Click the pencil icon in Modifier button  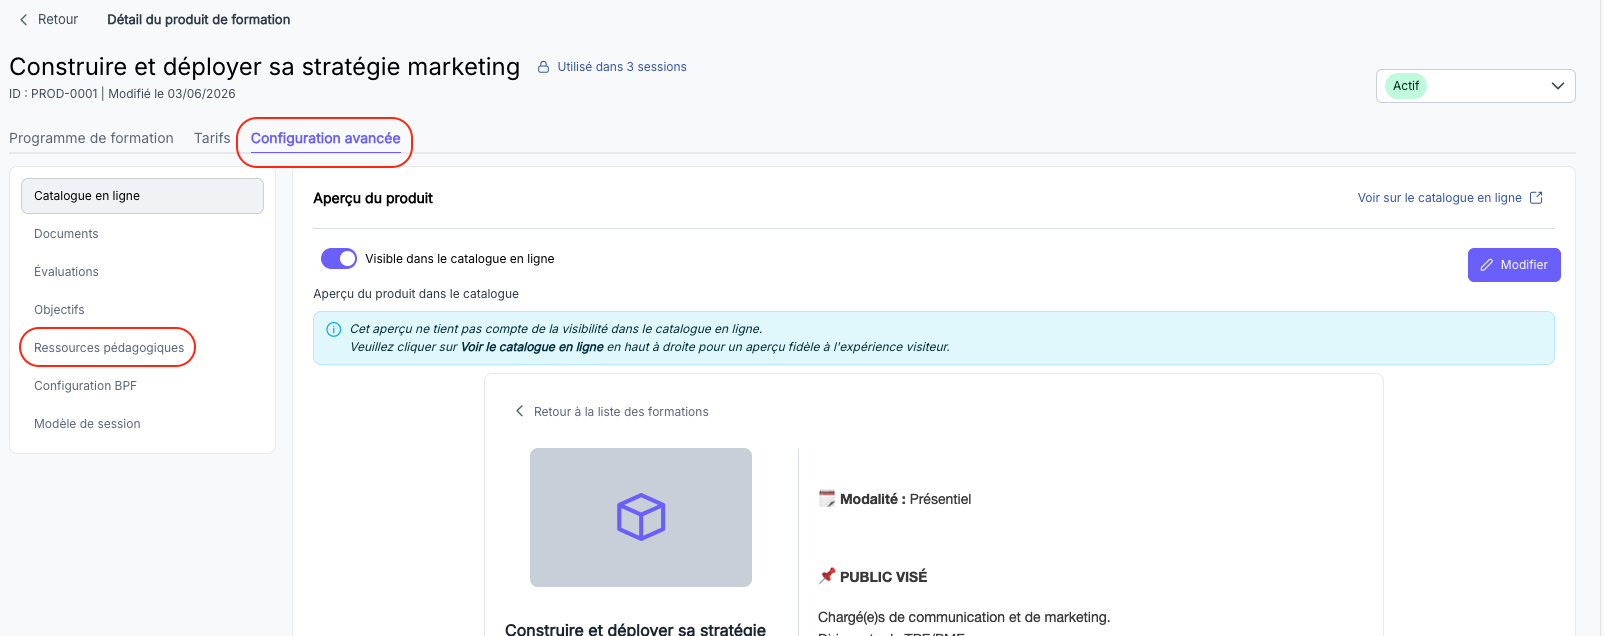(1487, 265)
